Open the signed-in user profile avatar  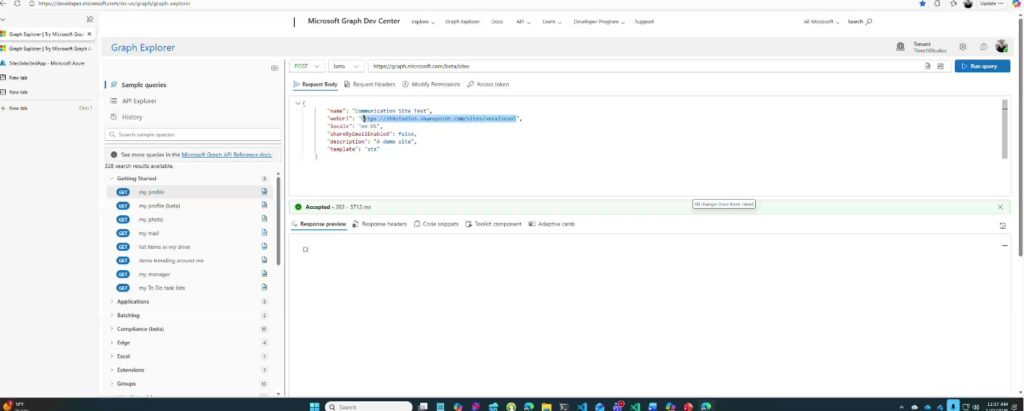pos(1002,46)
